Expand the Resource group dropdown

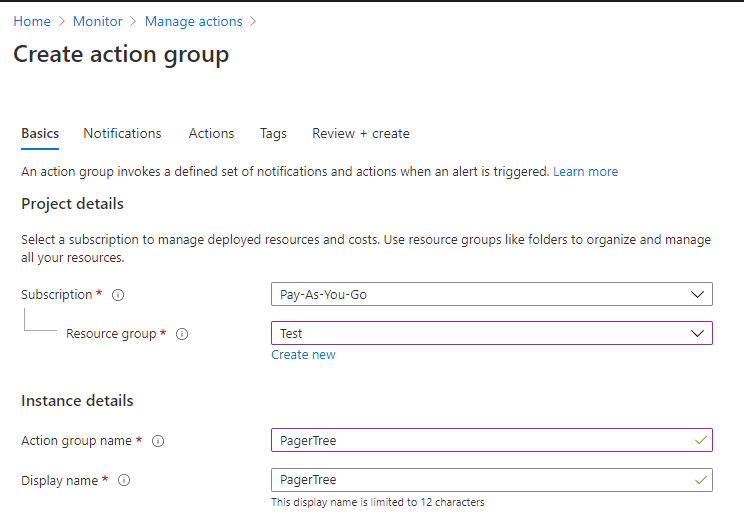coord(491,333)
